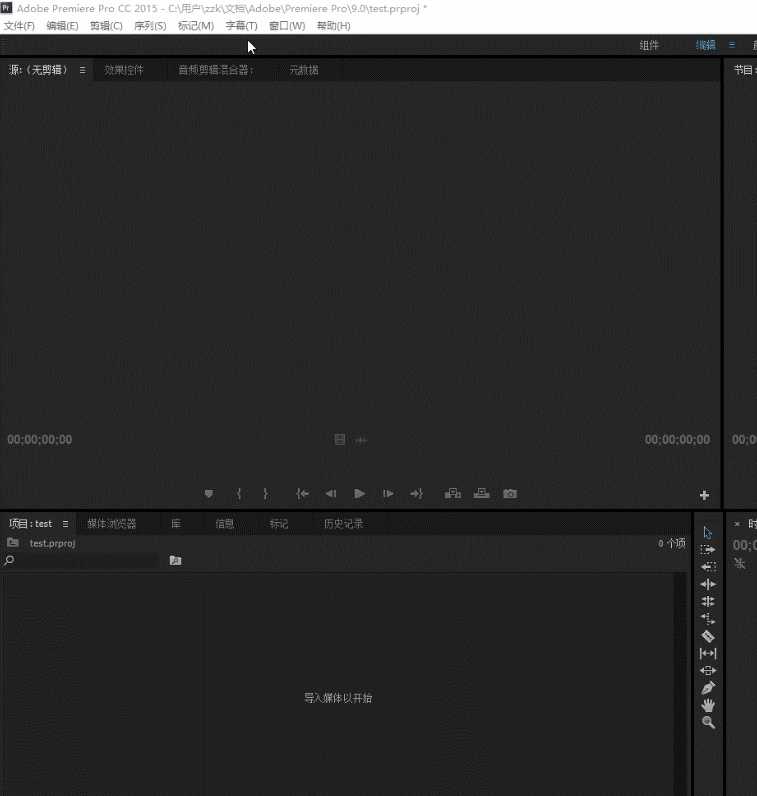Click the Project panel search field

click(x=86, y=560)
